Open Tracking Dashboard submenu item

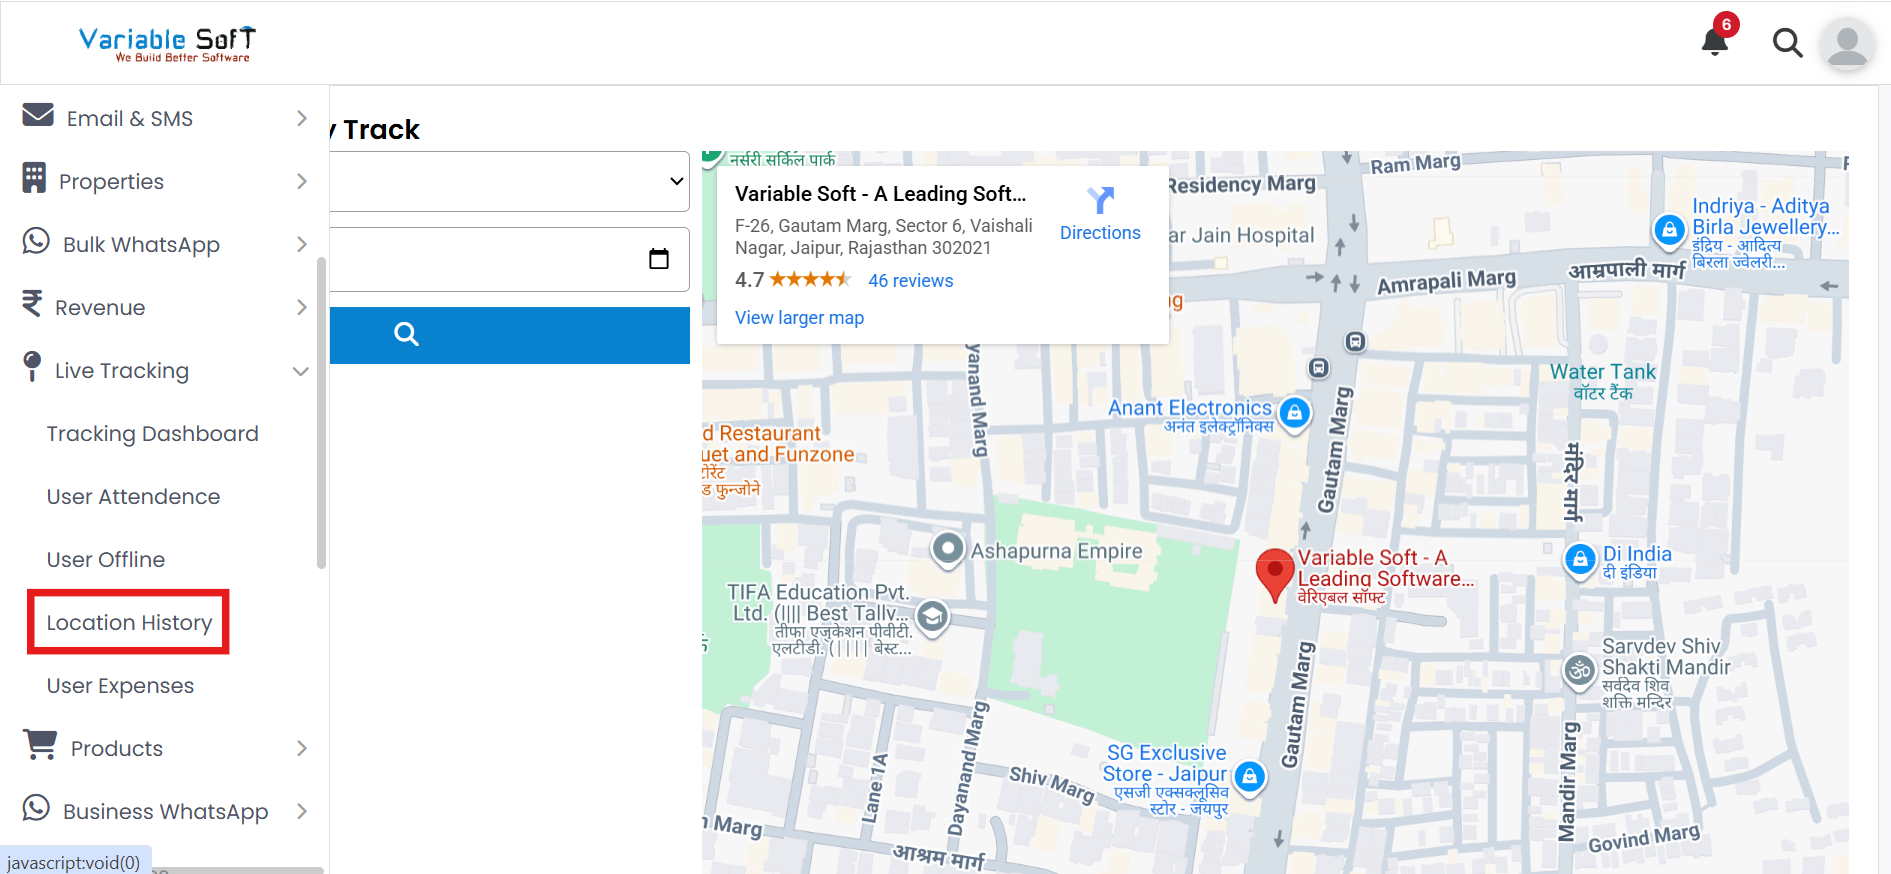click(x=152, y=434)
